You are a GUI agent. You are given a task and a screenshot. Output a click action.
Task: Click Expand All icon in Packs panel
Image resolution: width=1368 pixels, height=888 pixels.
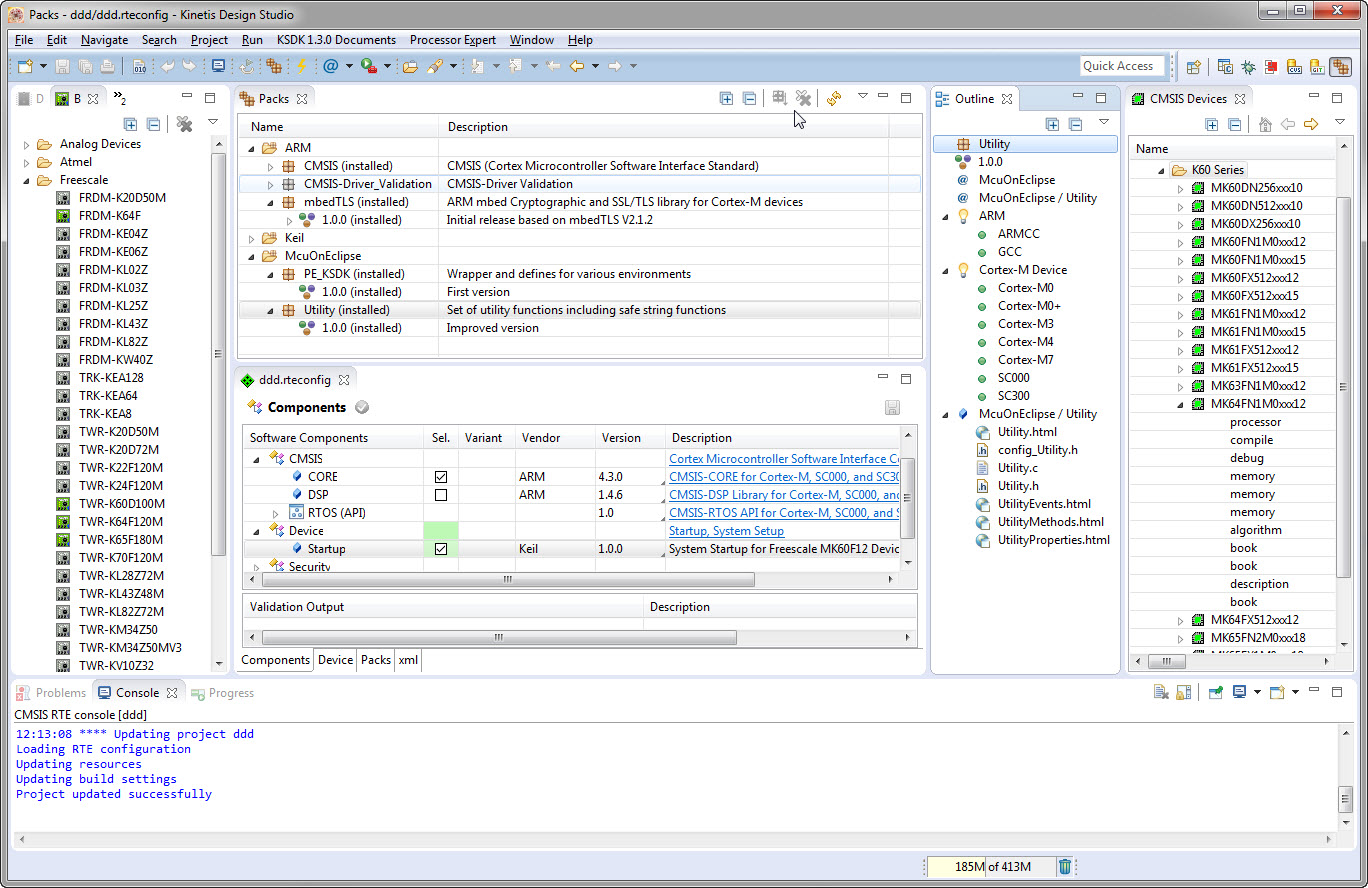tap(727, 98)
